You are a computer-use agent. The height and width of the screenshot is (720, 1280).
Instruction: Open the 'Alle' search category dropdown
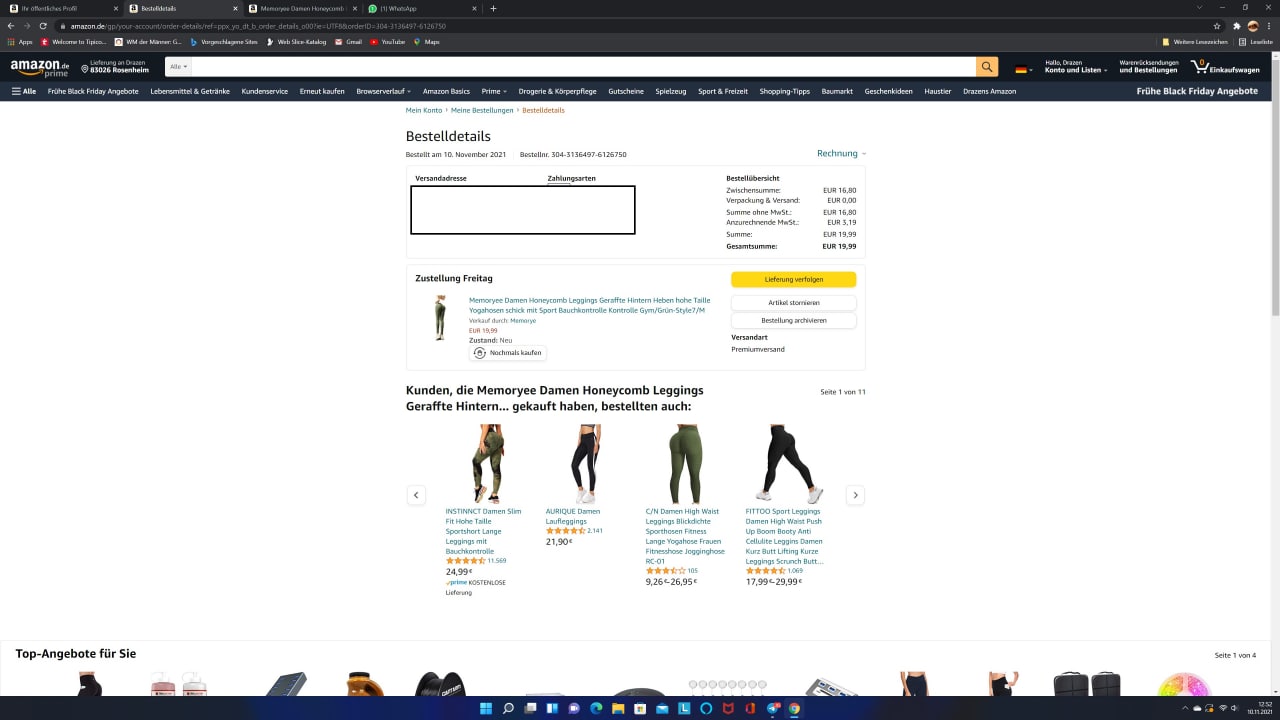[178, 67]
